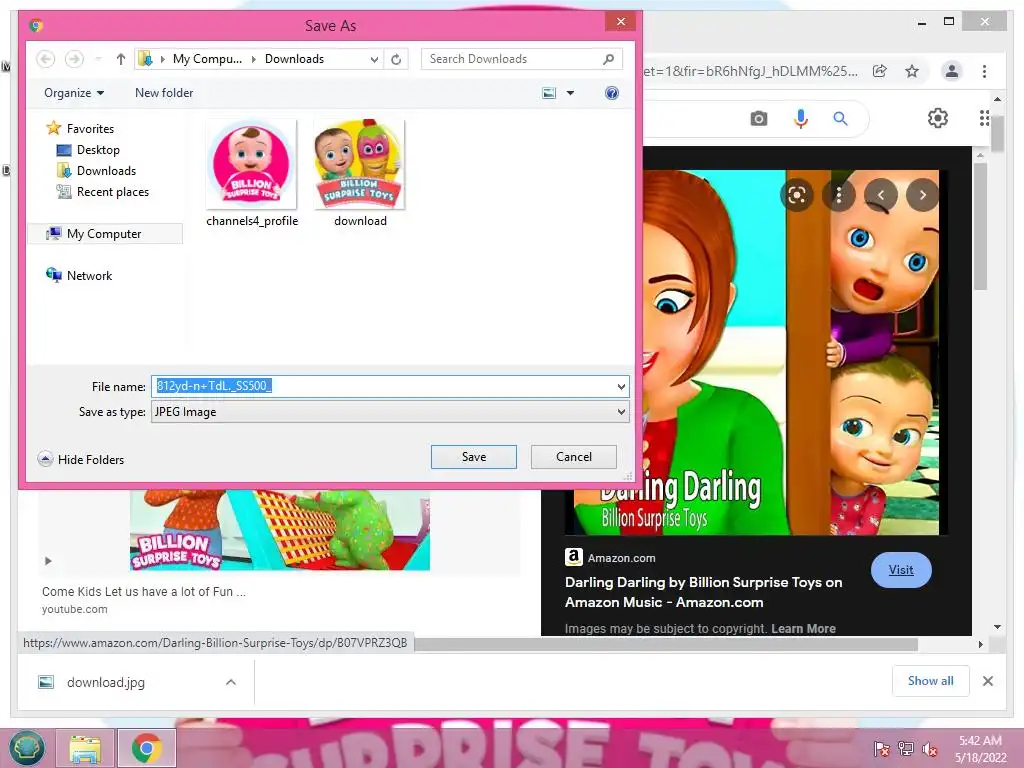
Task: Click the search magnifier in Search Downloads
Action: coord(608,59)
